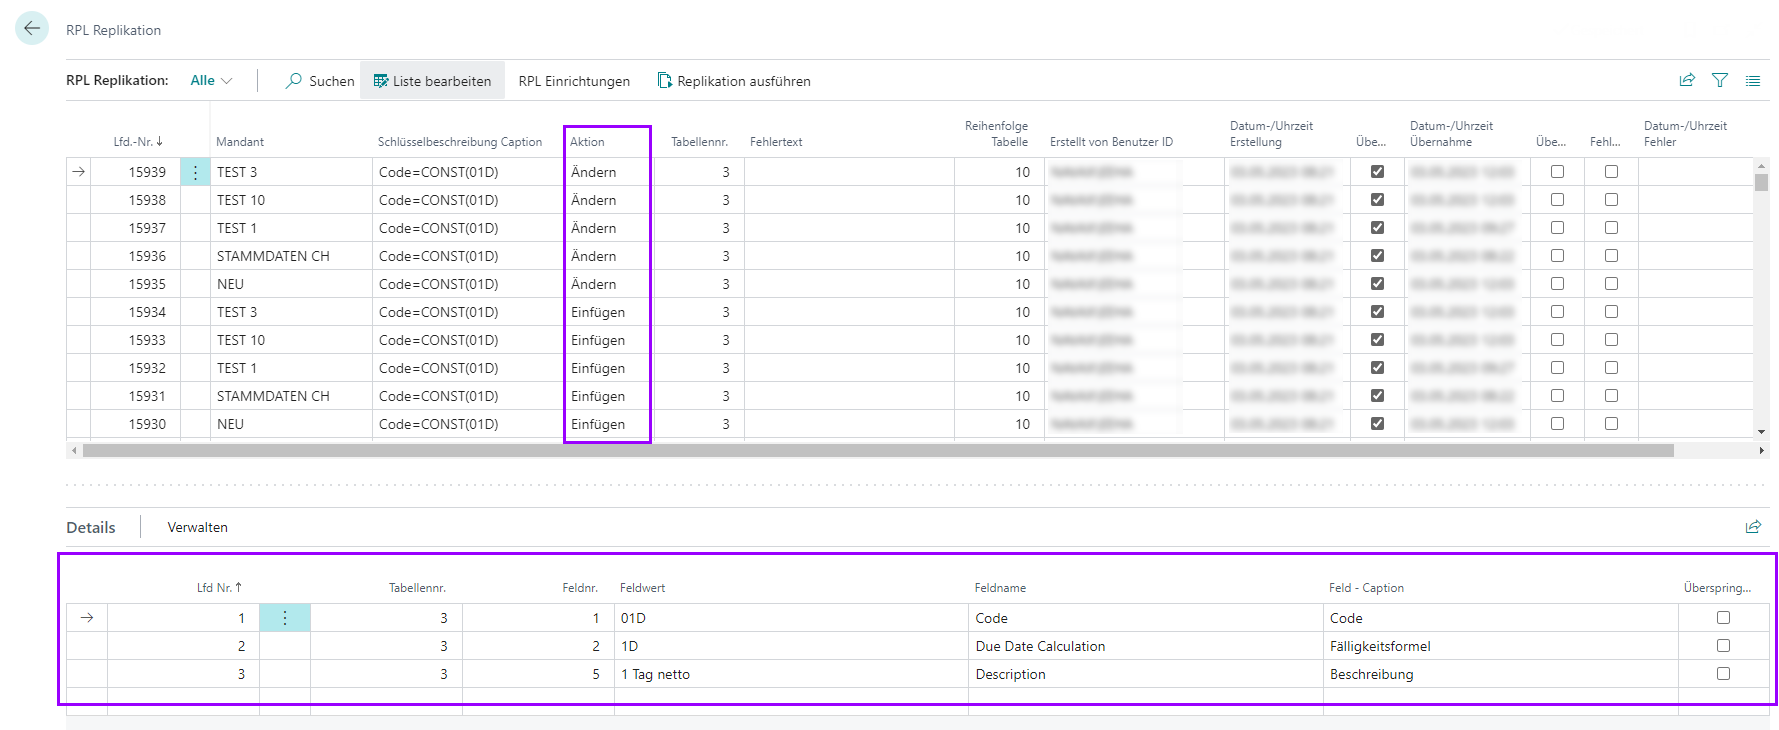1779x730 pixels.
Task: Expand the Alle view filter dropdown
Action: tap(212, 80)
